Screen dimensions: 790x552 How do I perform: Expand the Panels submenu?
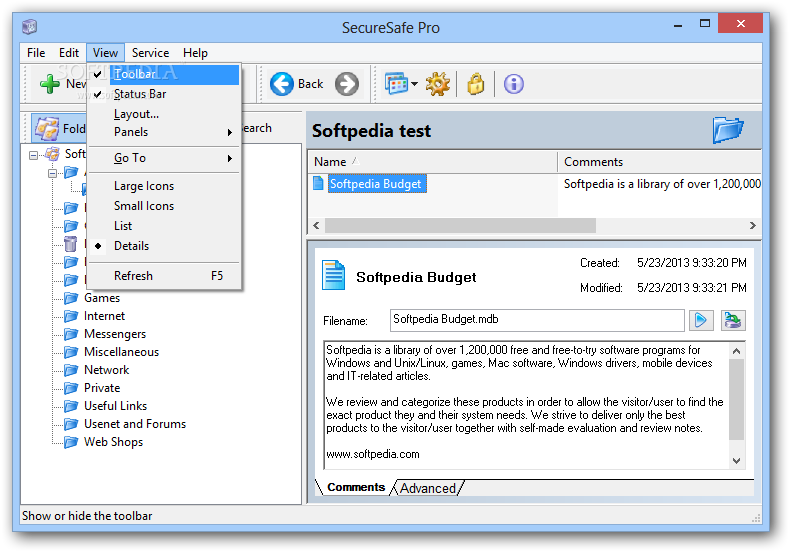[x=164, y=132]
